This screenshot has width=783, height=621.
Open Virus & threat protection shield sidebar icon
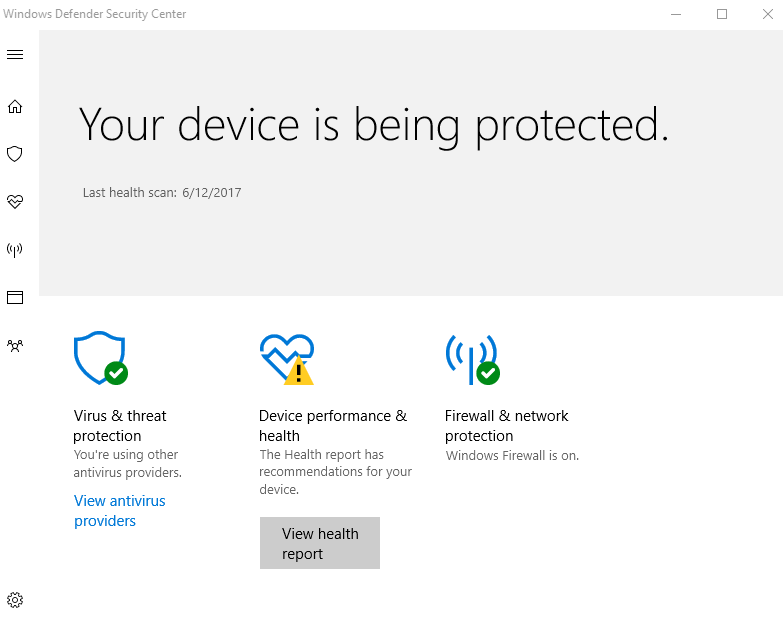[x=15, y=154]
